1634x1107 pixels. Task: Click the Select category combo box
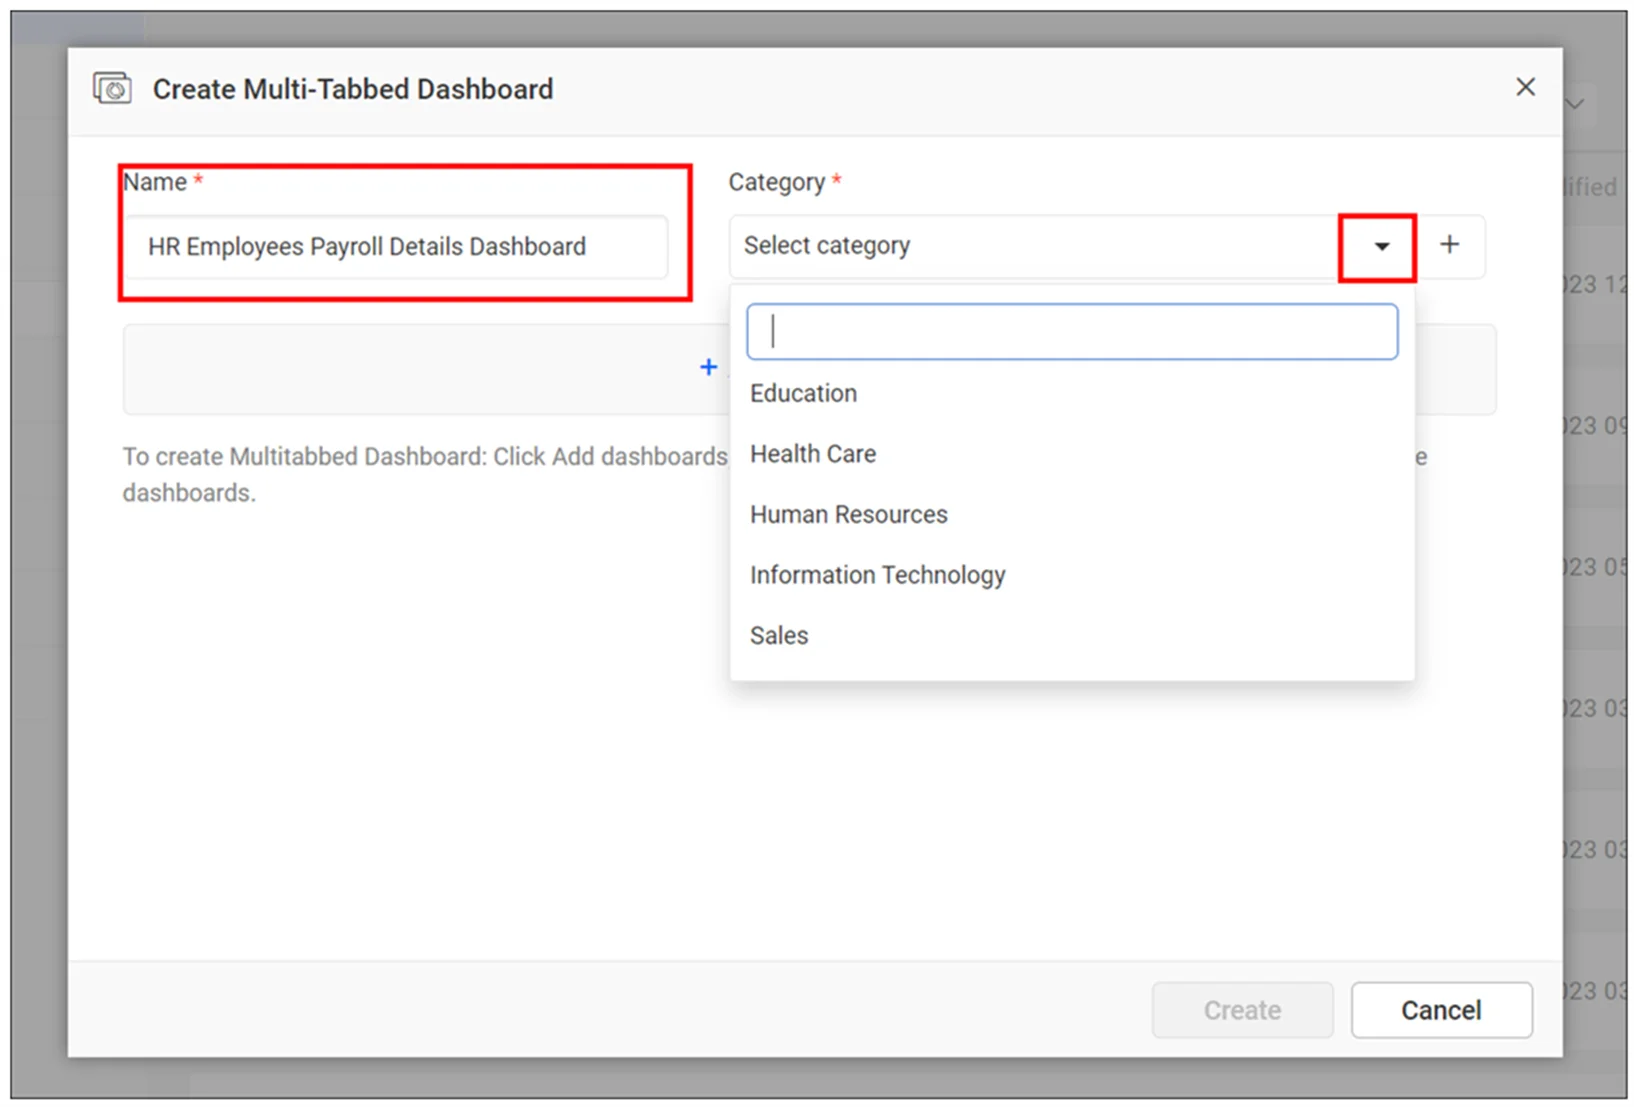(x=1000, y=246)
